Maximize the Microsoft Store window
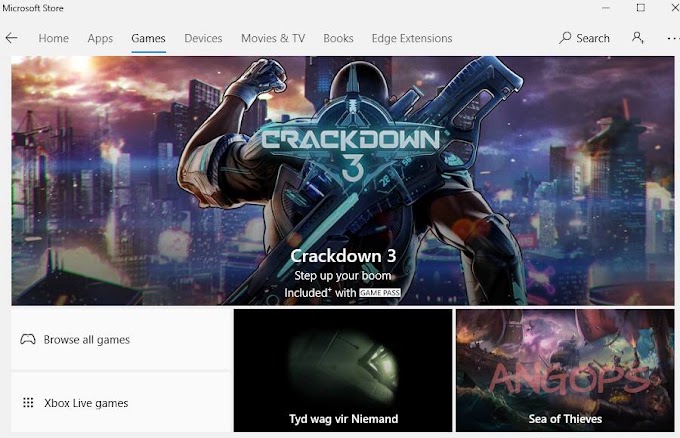680x438 pixels. point(641,8)
